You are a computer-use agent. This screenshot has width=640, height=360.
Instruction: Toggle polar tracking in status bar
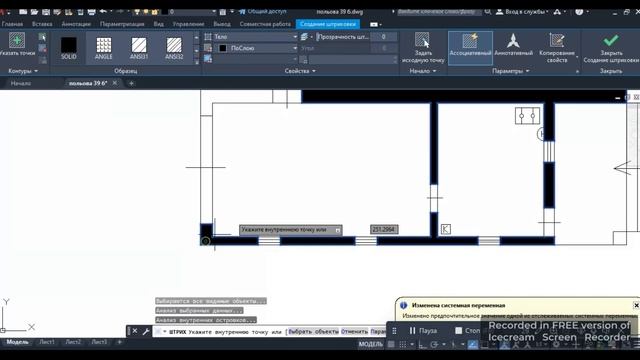tap(434, 344)
